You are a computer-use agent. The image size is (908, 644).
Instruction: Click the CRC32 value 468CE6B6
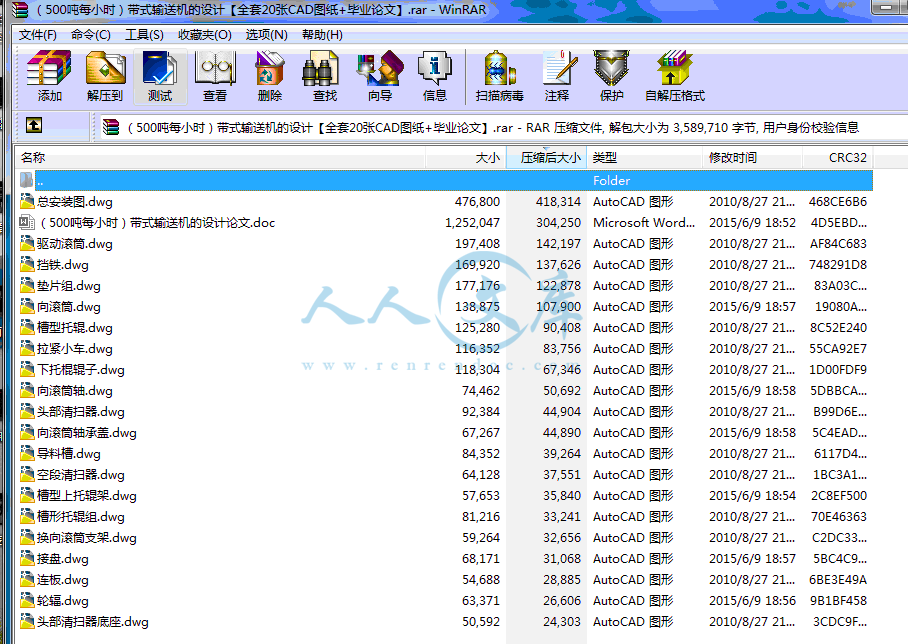(x=837, y=202)
